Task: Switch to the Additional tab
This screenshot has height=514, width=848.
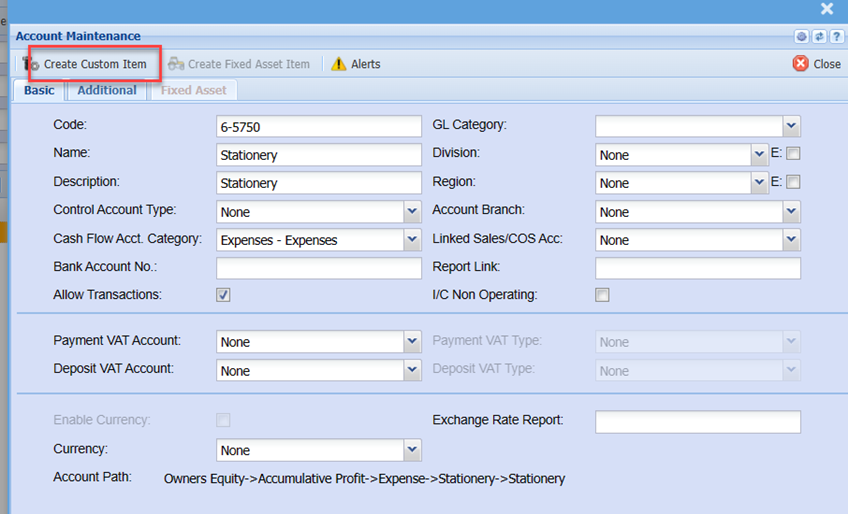Action: (107, 90)
